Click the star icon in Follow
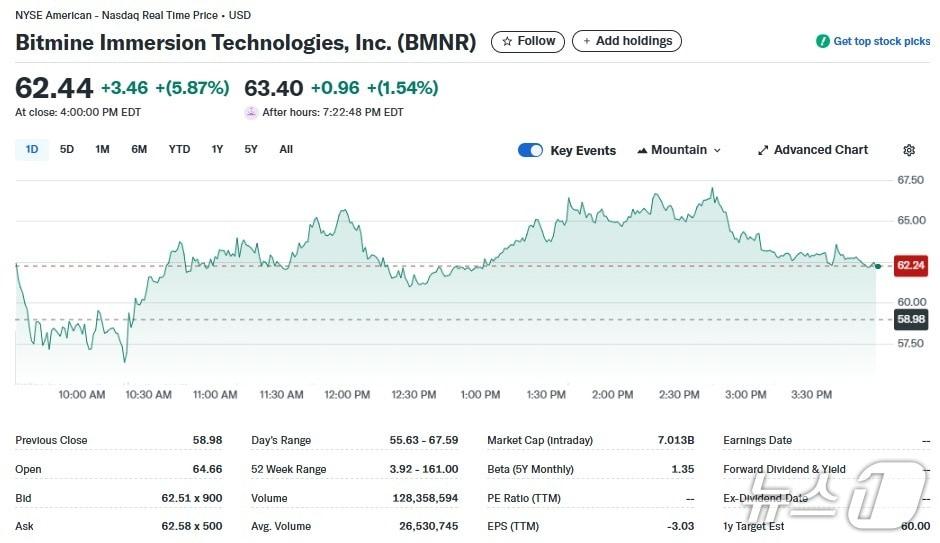The image size is (940, 543). click(x=507, y=41)
